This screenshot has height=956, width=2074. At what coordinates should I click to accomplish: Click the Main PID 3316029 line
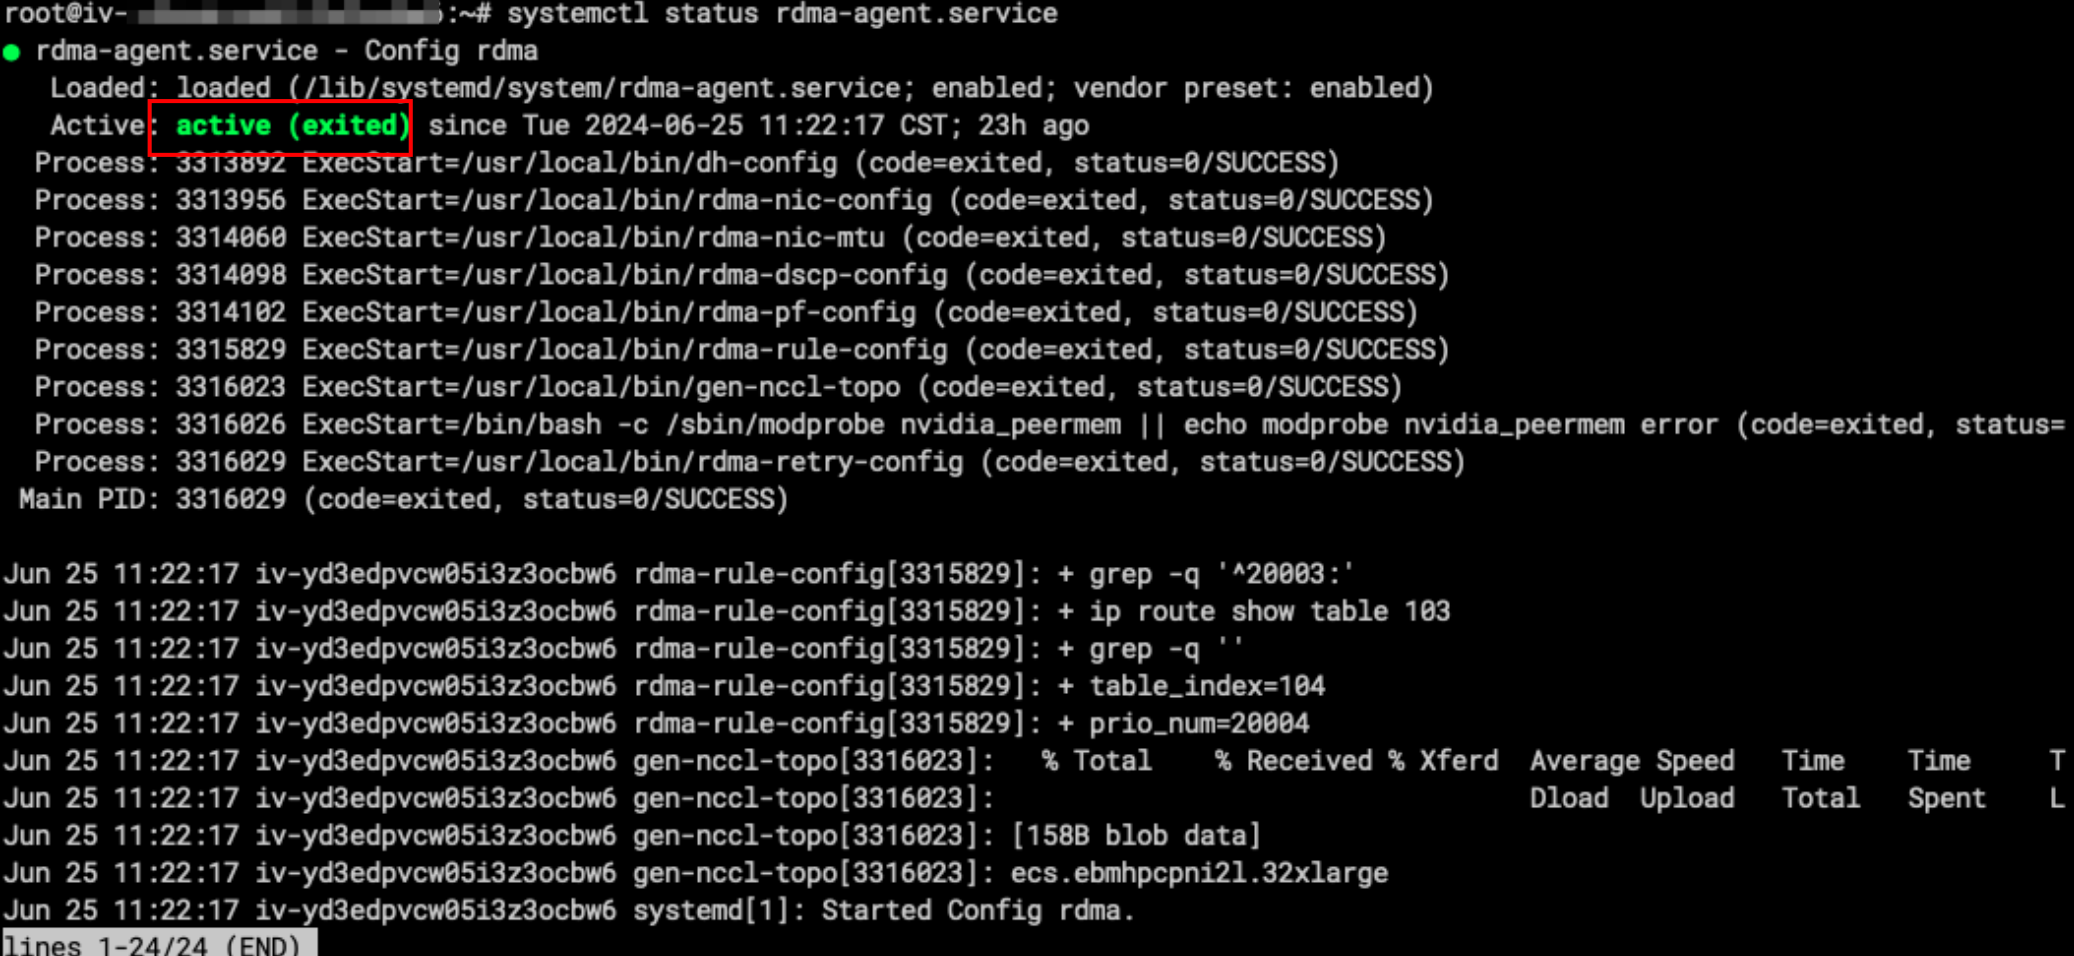pyautogui.click(x=404, y=499)
